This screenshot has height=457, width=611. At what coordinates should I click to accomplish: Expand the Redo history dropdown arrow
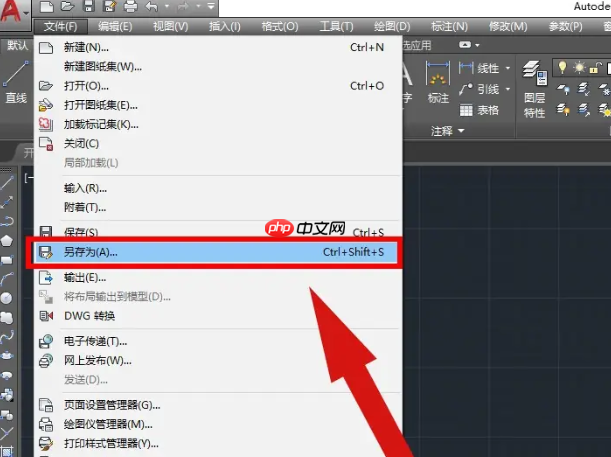(198, 7)
